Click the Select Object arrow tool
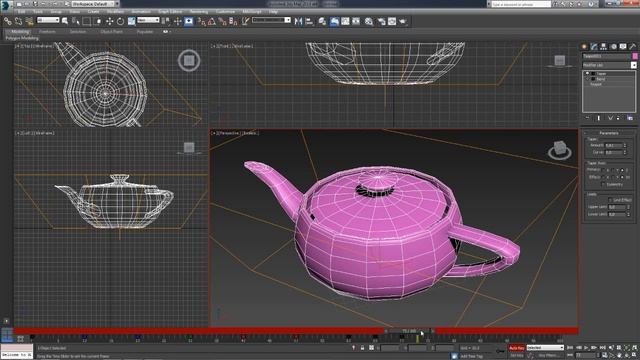The image size is (640, 360). tap(65, 21)
